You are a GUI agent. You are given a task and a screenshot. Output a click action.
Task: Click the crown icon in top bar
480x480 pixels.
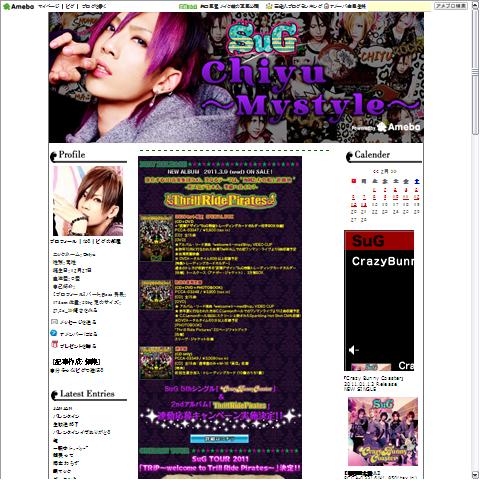pos(269,6)
